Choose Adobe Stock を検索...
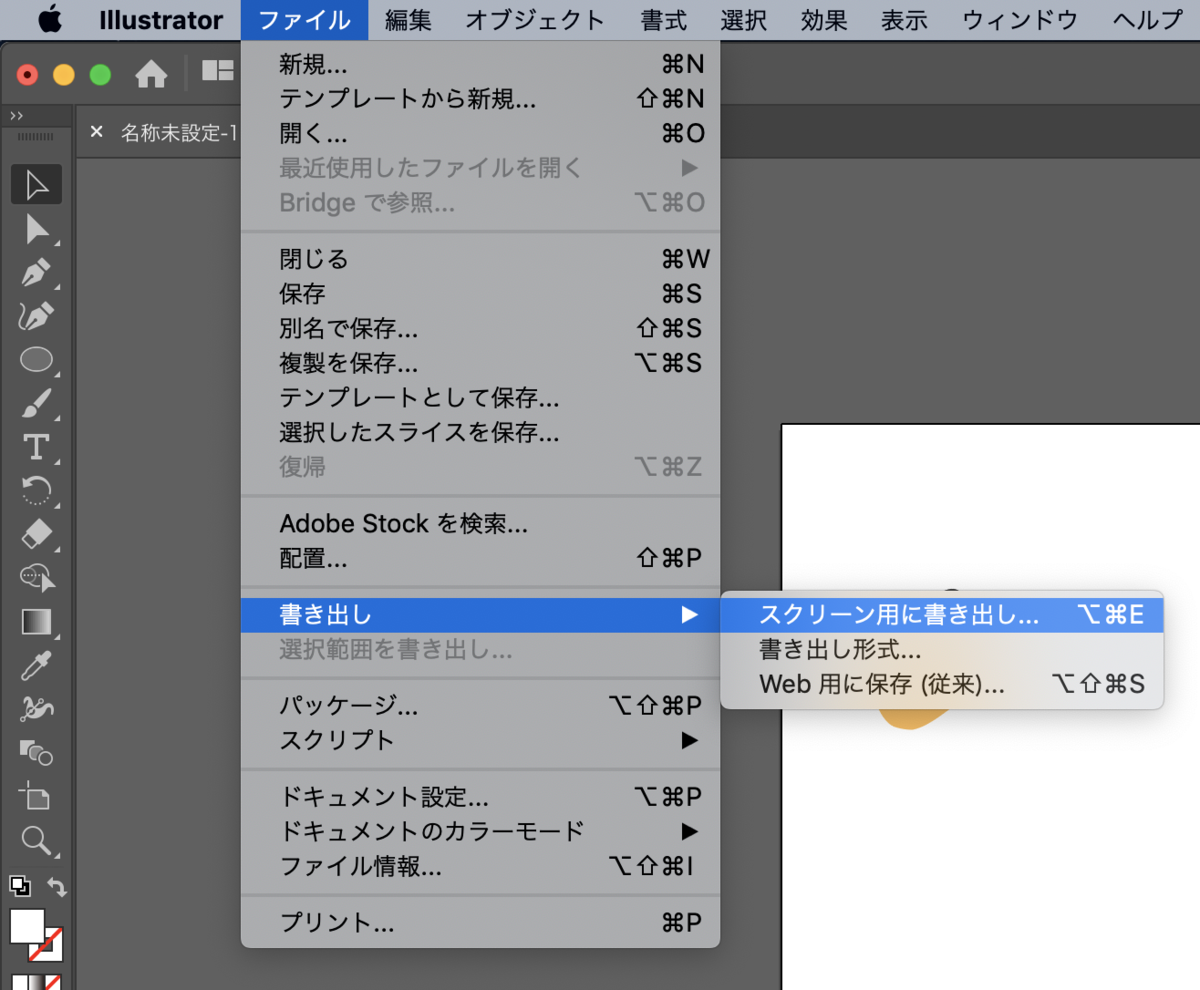 (480, 523)
